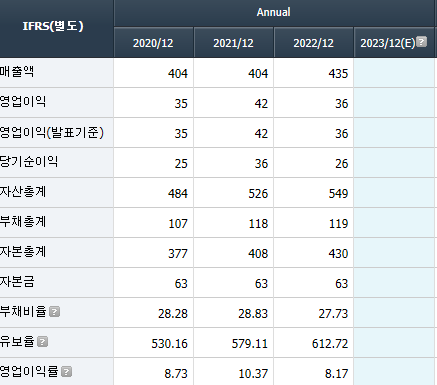The width and height of the screenshot is (437, 385).
Task: Select 부채총계 value 107
Action: pyautogui.click(x=178, y=224)
